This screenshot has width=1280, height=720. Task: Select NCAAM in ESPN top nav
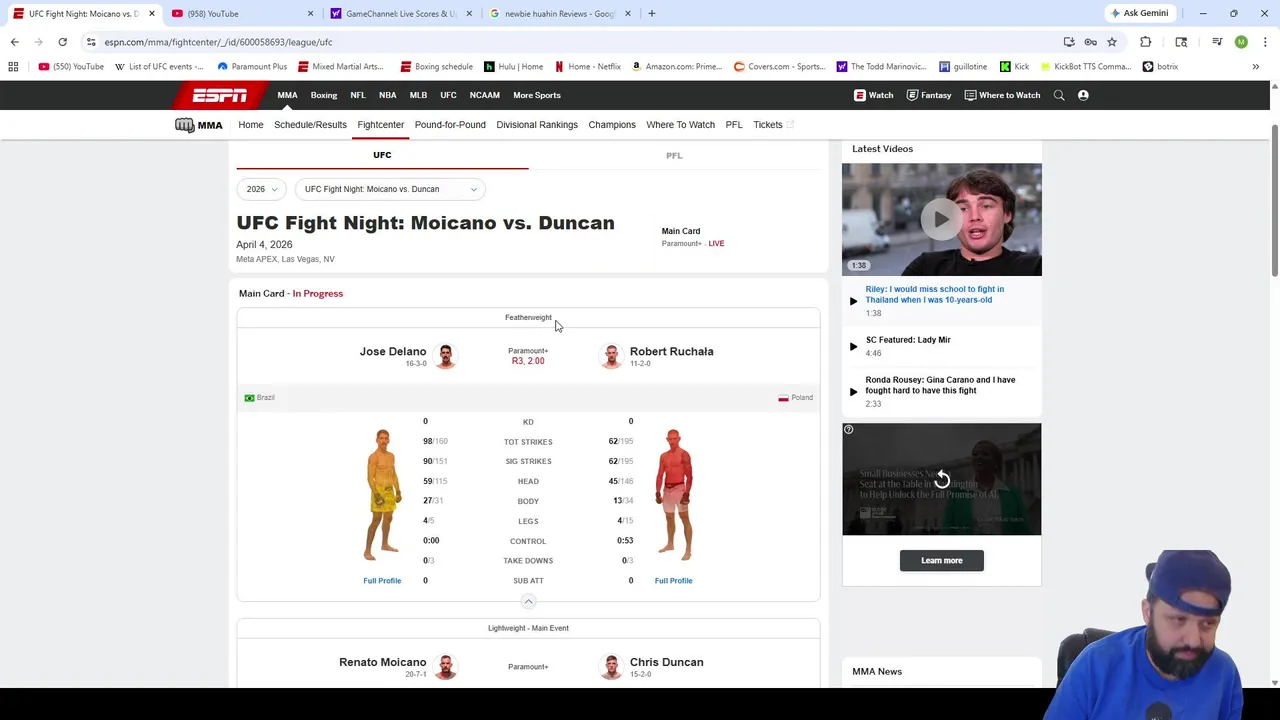(485, 95)
